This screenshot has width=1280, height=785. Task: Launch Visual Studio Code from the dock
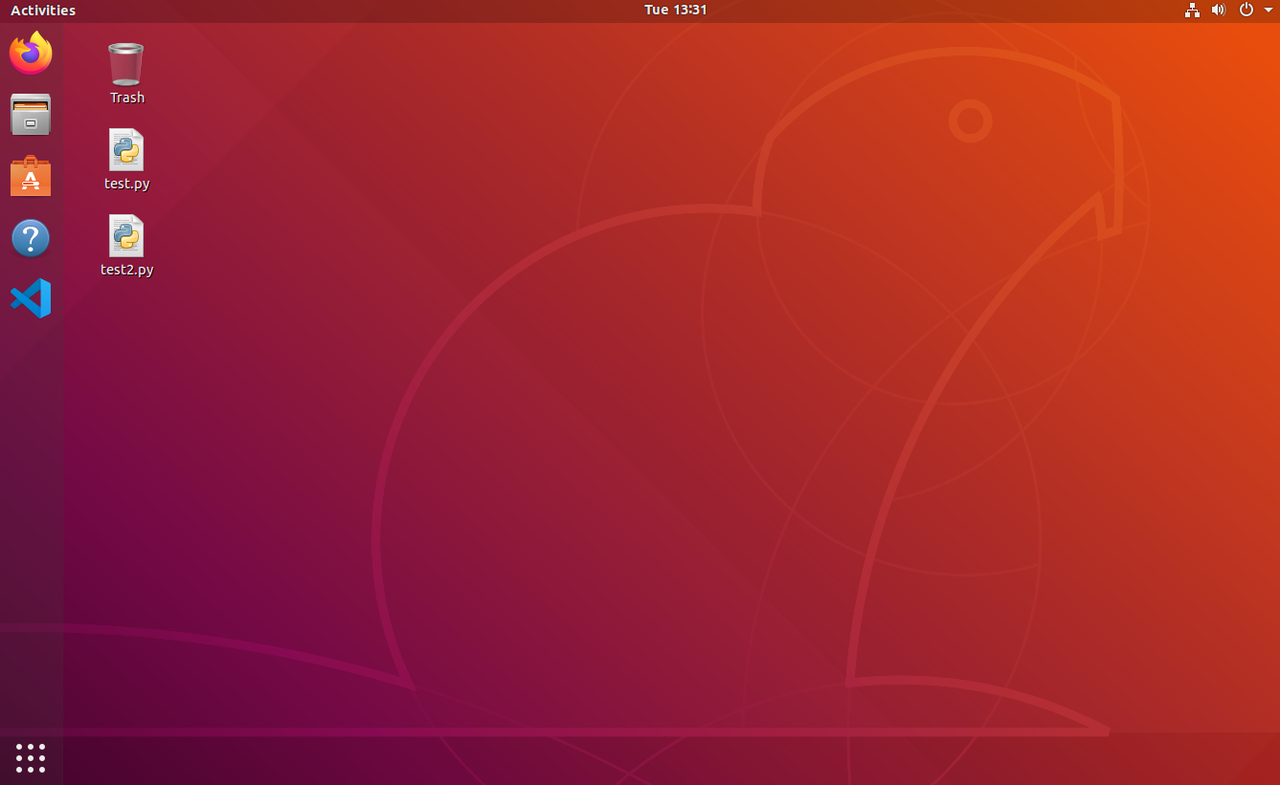(31, 299)
